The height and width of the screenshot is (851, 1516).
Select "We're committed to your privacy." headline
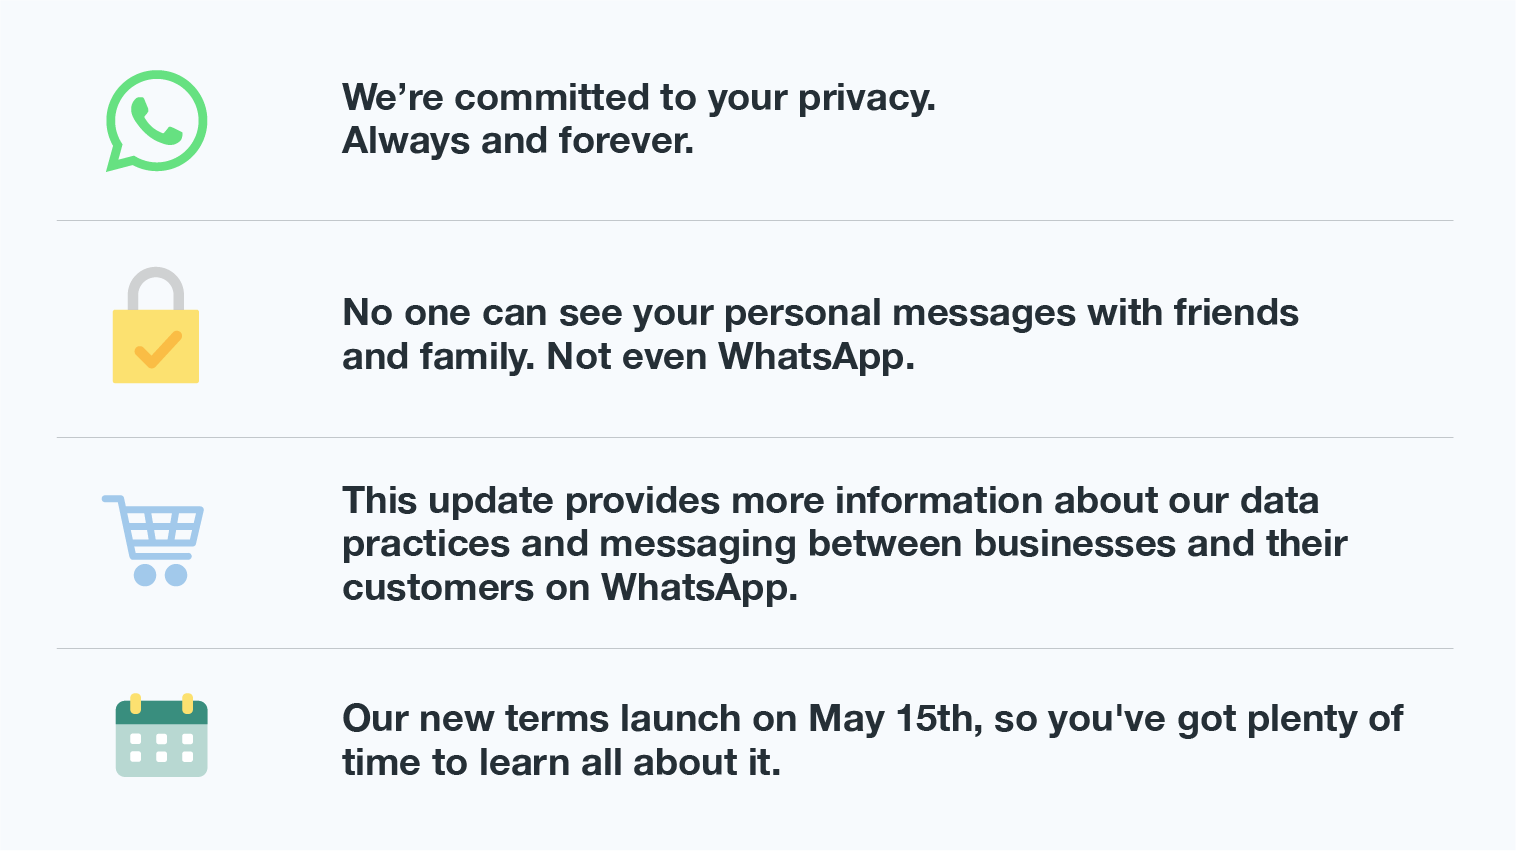point(639,98)
